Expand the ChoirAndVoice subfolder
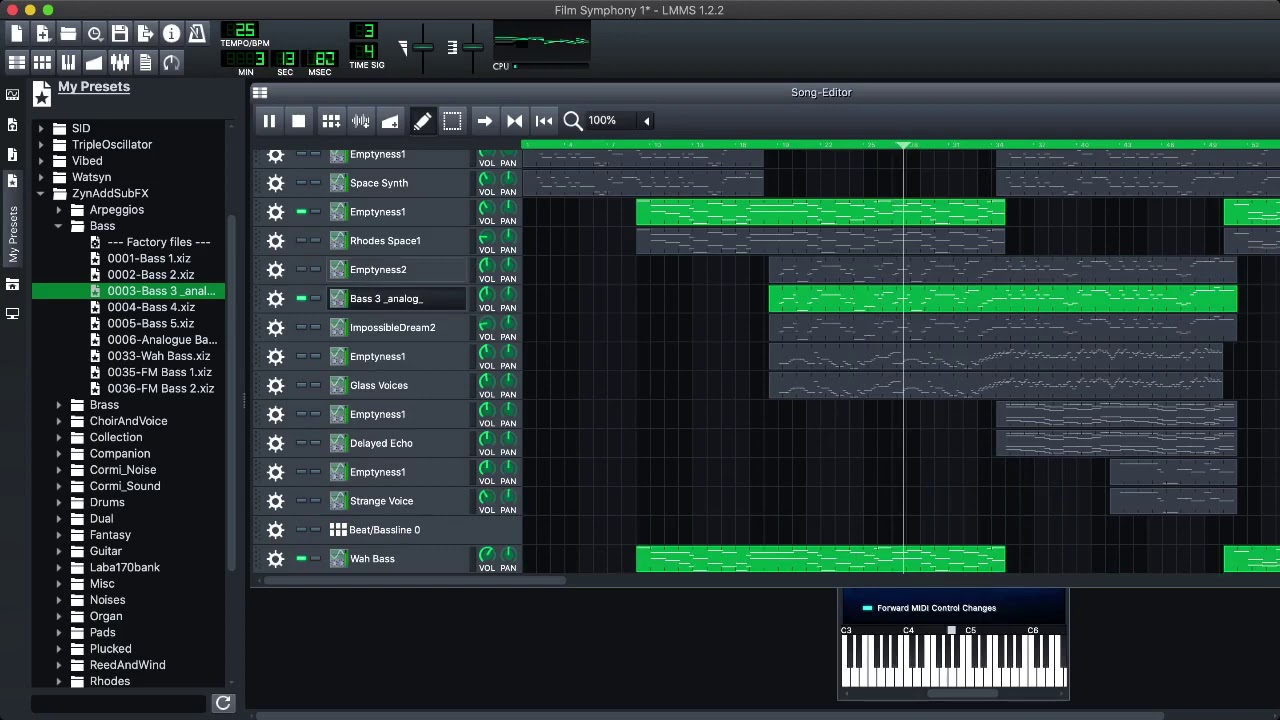The width and height of the screenshot is (1280, 720). (x=59, y=421)
